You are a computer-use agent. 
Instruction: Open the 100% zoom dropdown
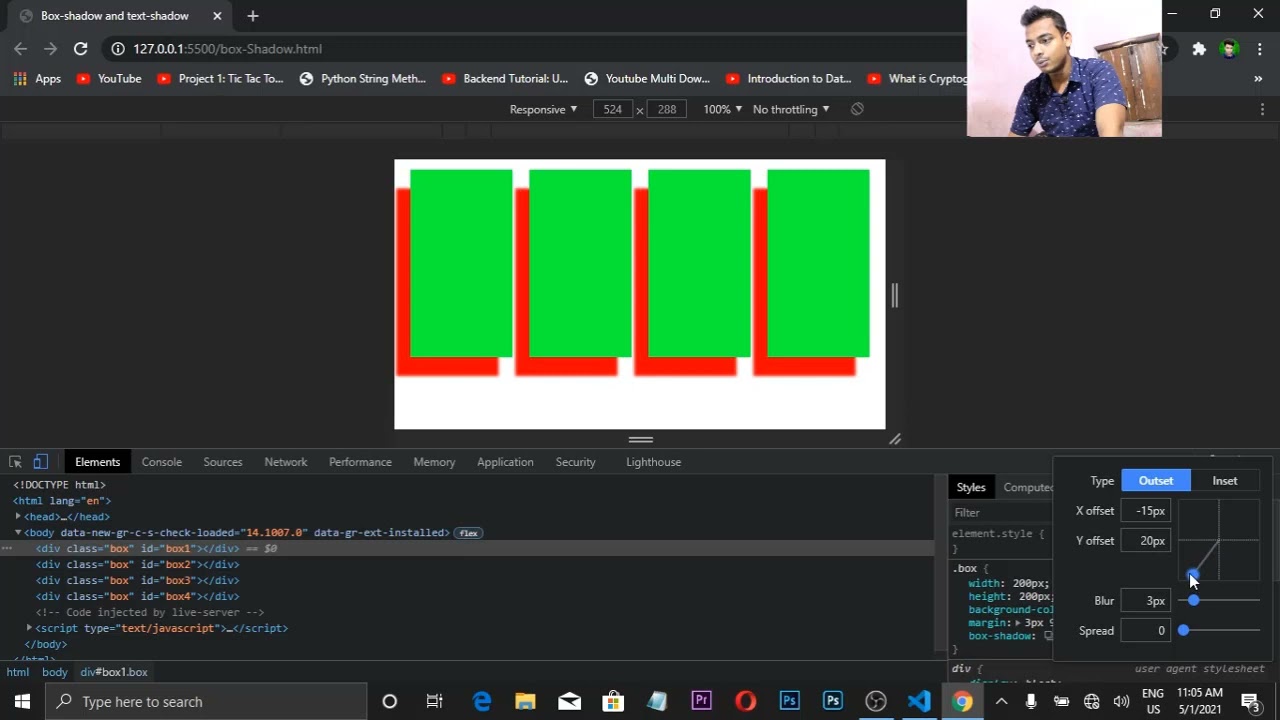coord(722,109)
